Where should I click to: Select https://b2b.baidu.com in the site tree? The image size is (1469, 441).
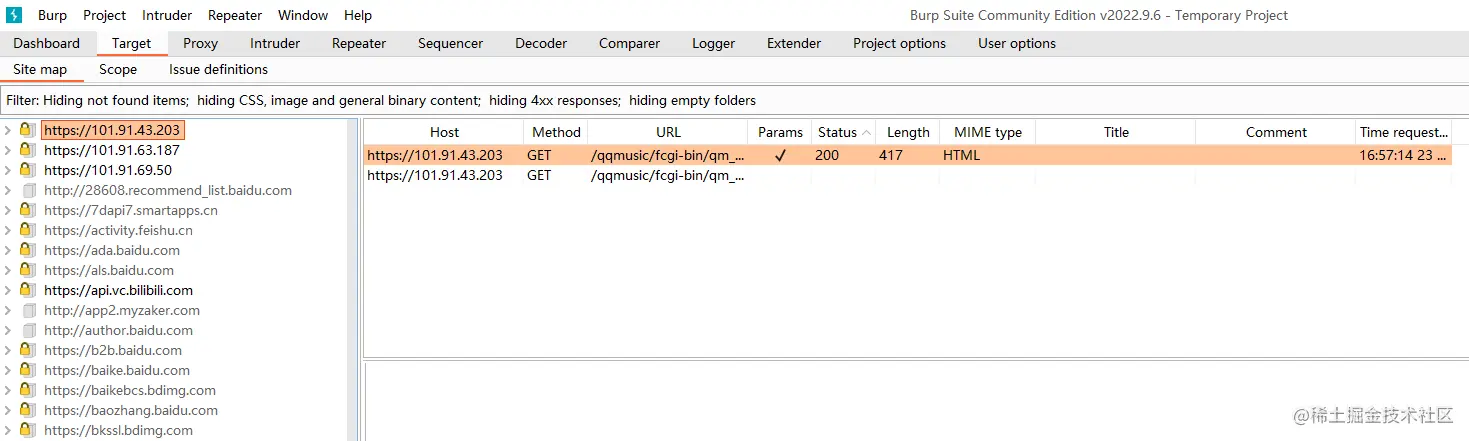113,350
